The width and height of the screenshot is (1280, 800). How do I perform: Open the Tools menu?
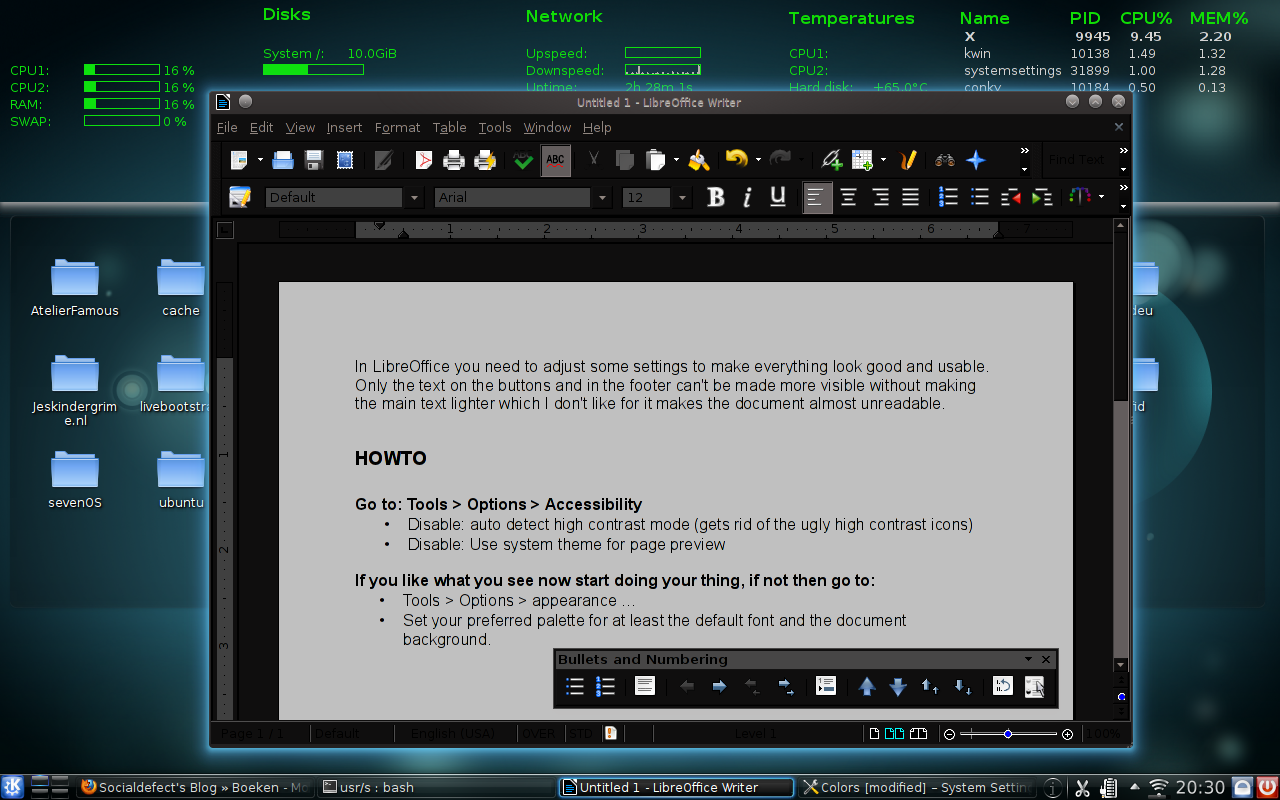pyautogui.click(x=494, y=127)
